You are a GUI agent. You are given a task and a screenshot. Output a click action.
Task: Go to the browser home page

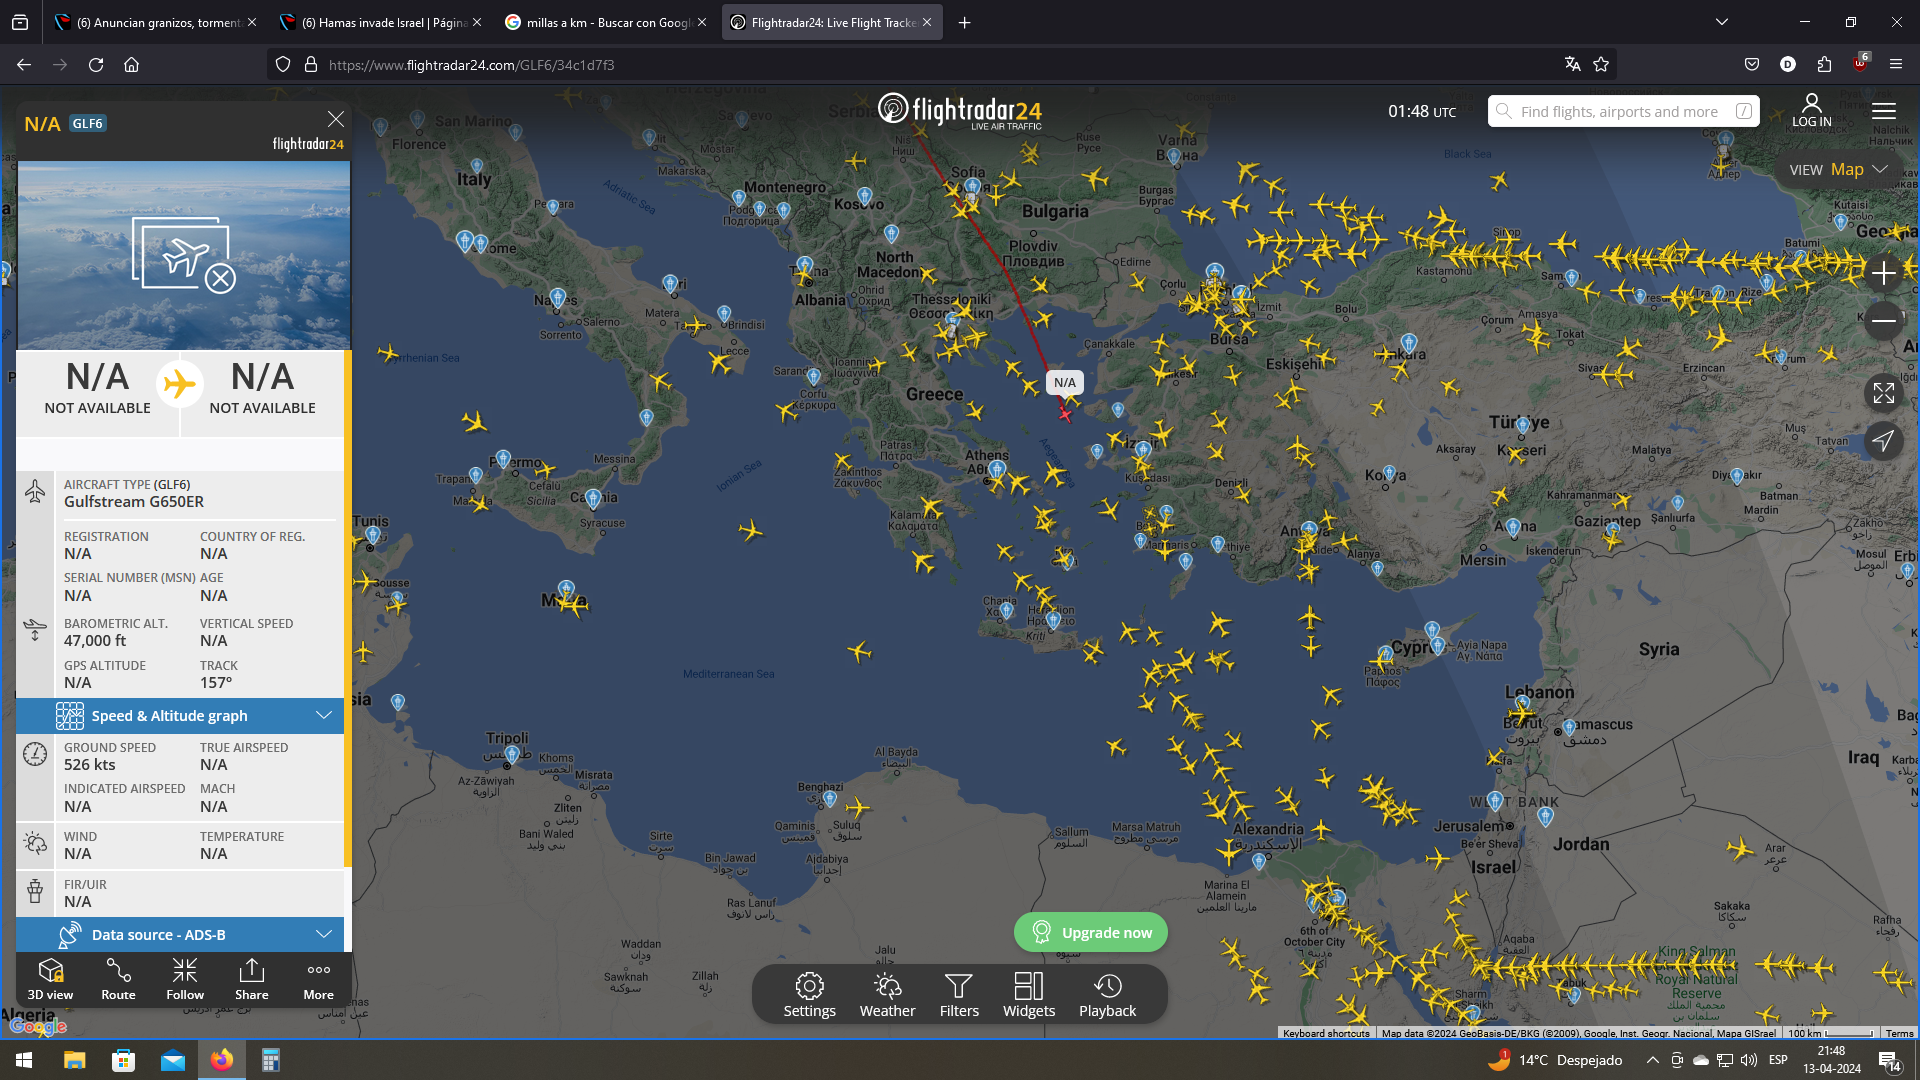pos(131,65)
